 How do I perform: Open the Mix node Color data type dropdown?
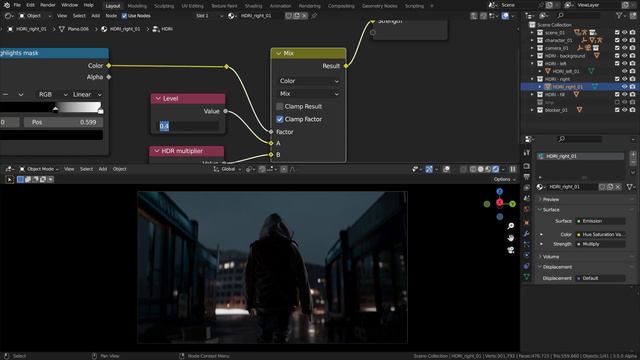(x=309, y=81)
